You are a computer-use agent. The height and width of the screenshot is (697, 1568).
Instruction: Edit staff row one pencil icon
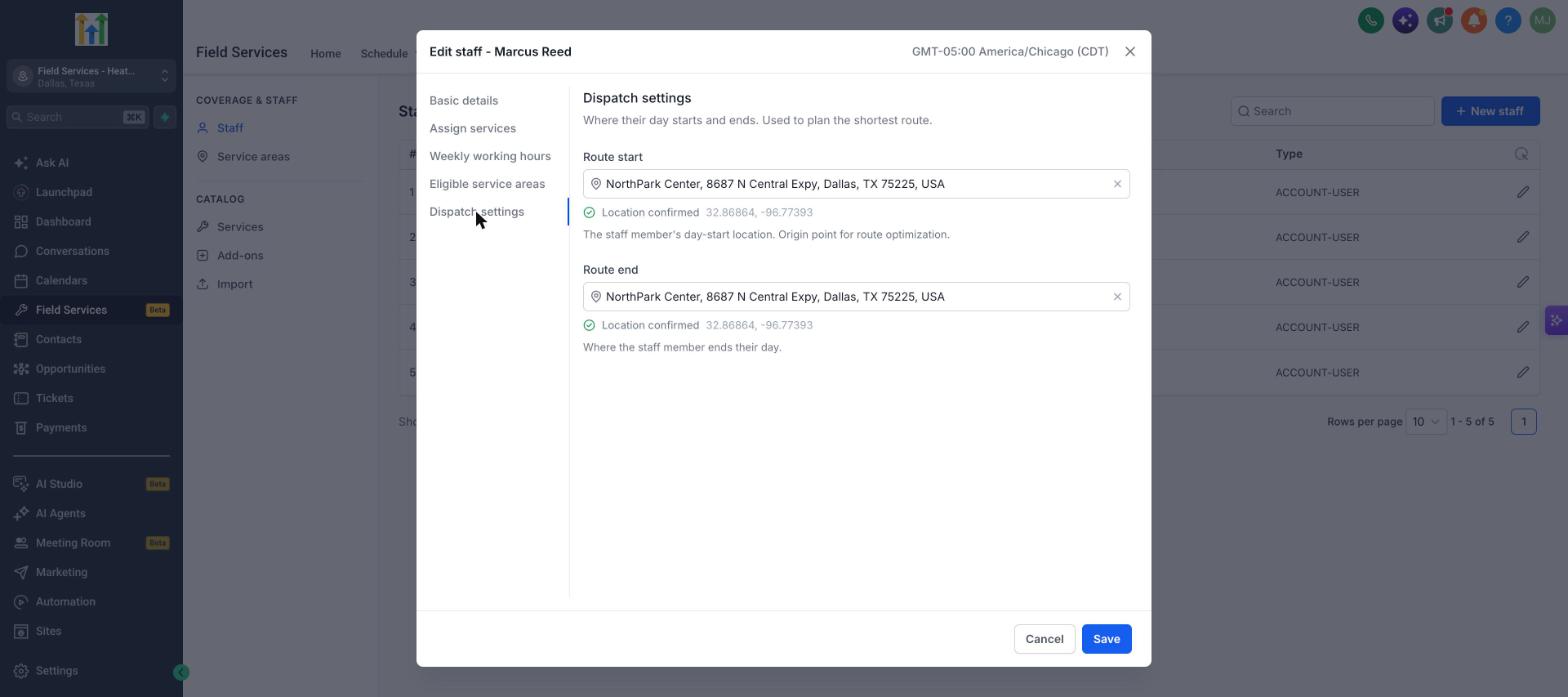pos(1523,192)
